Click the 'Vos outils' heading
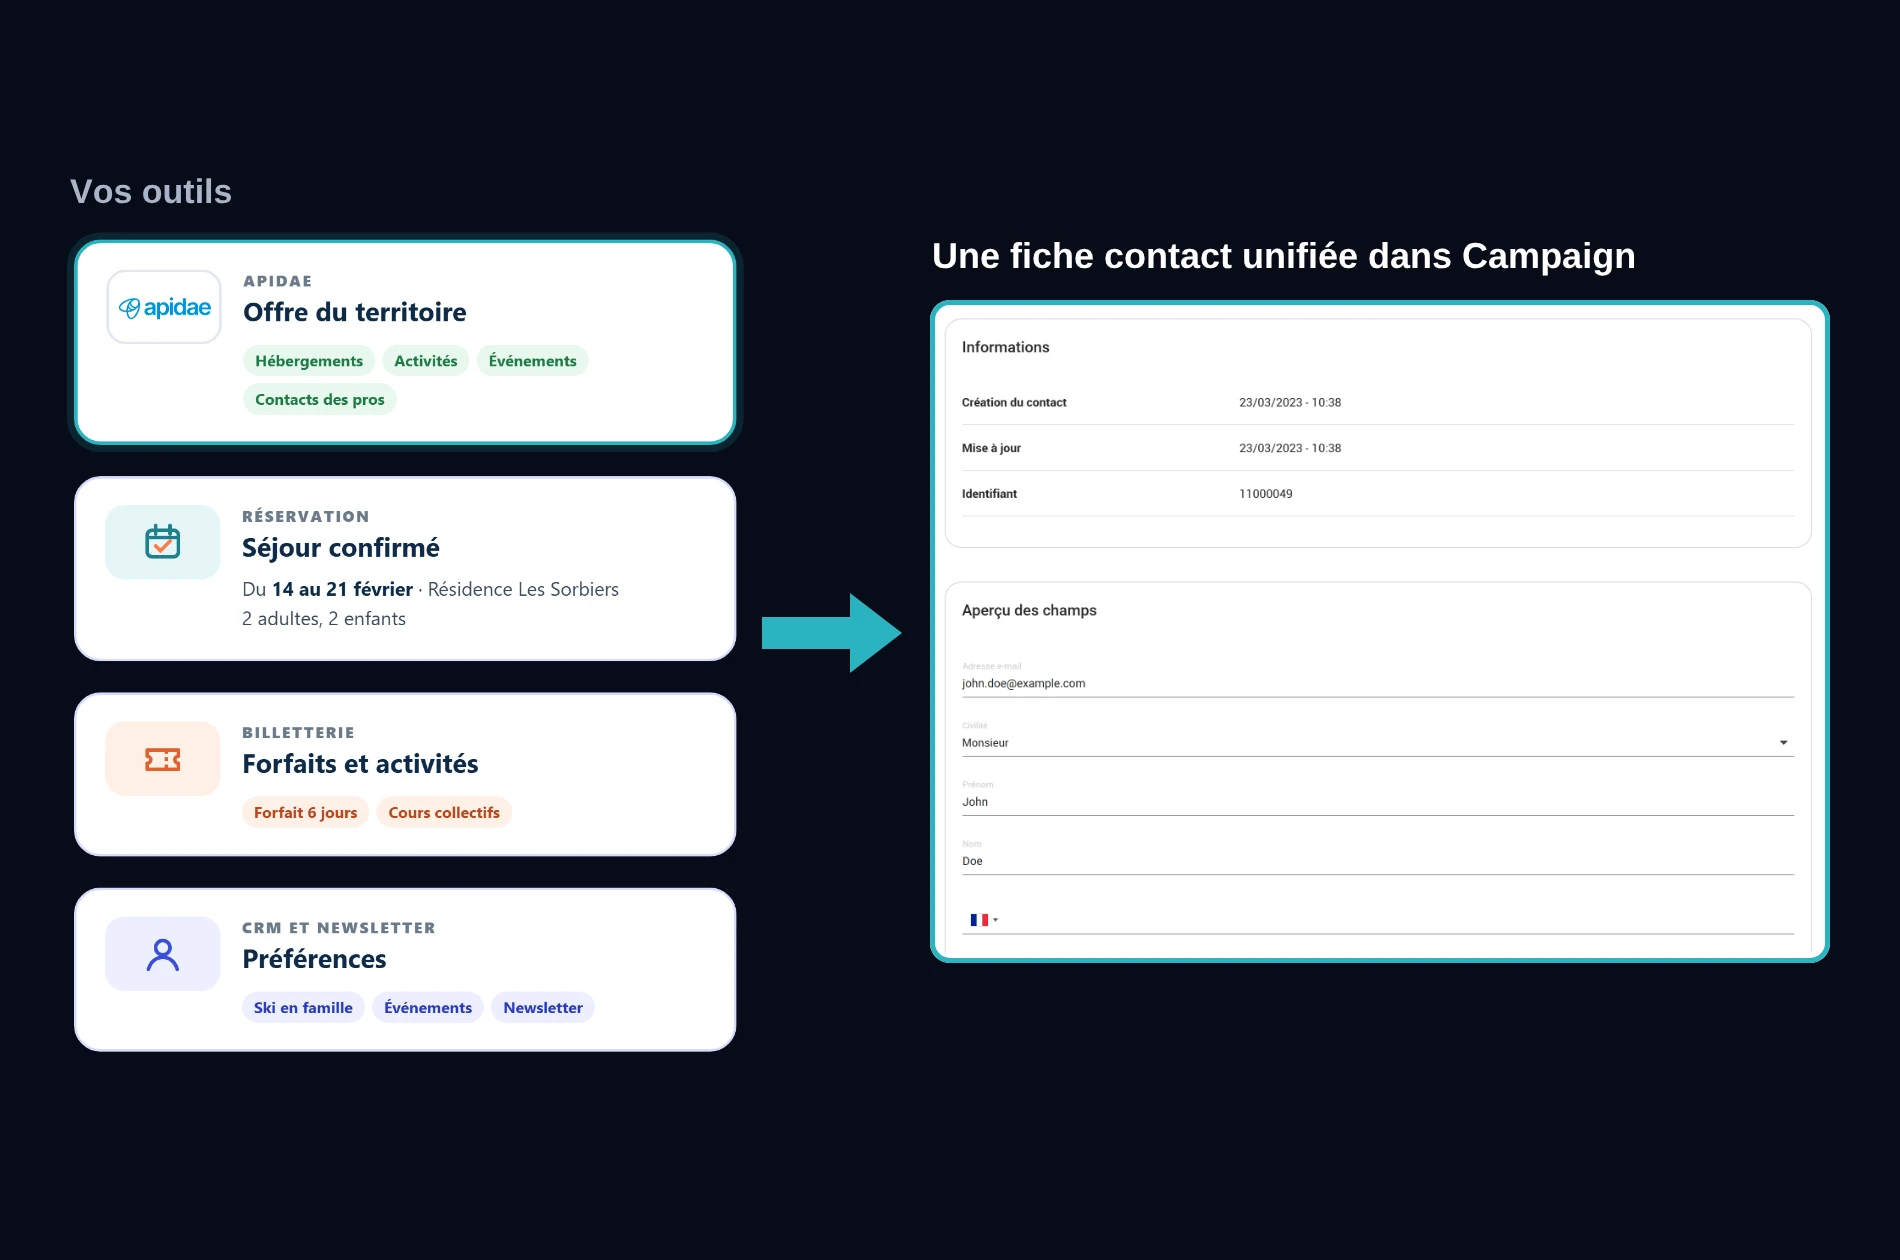 pos(151,191)
